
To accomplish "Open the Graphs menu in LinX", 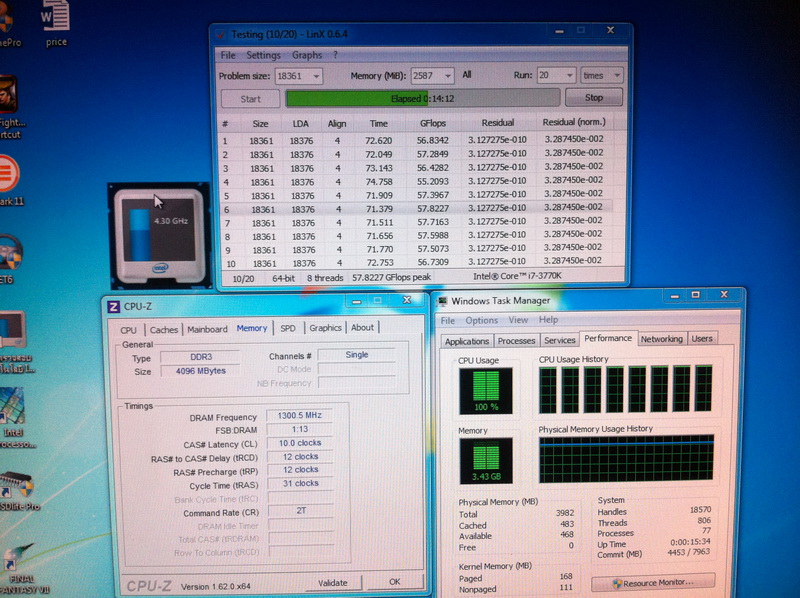I will coord(307,55).
